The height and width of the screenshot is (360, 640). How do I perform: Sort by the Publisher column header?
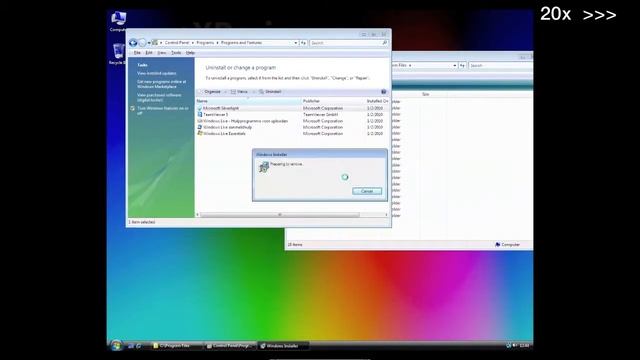point(333,101)
